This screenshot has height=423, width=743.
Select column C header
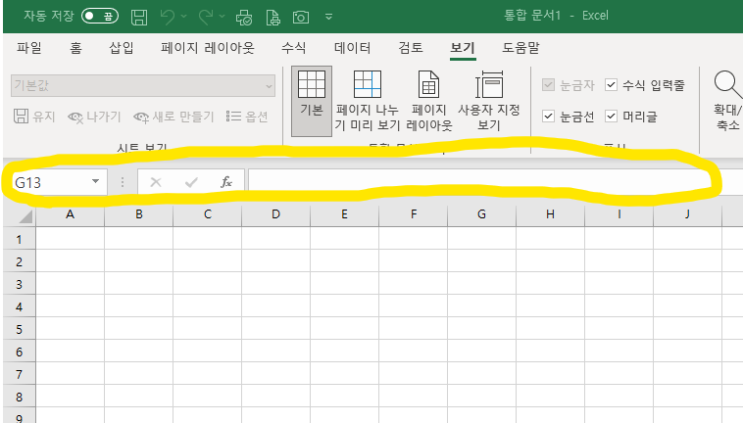[208, 215]
